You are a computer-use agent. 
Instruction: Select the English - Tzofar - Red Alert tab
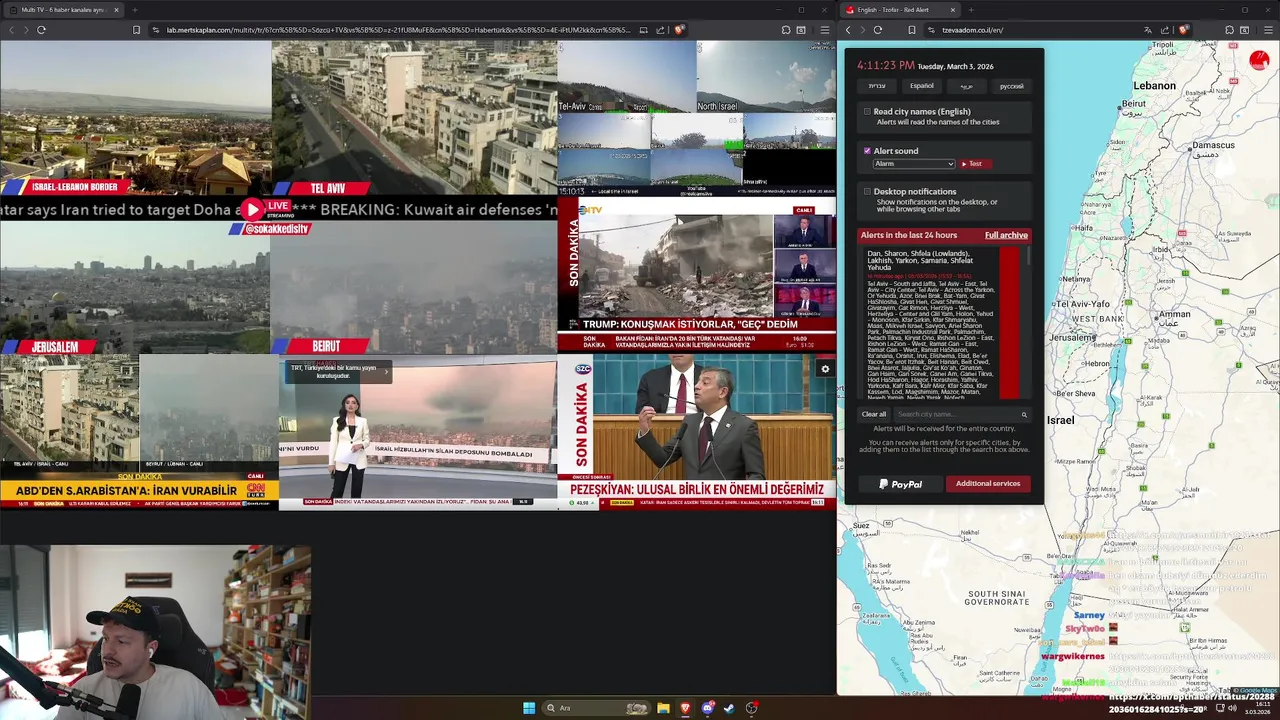point(900,10)
